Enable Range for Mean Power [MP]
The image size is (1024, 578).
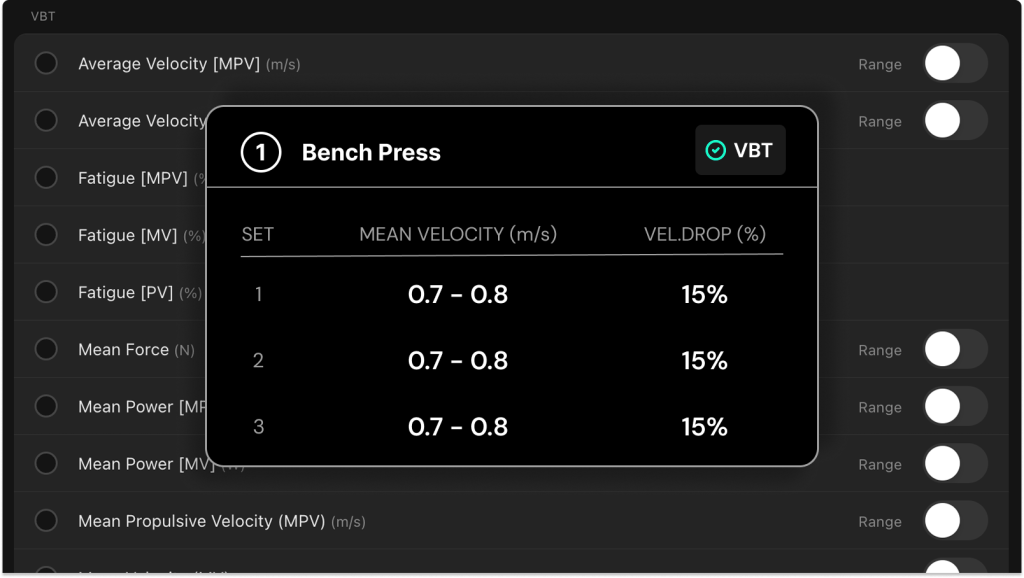click(x=955, y=406)
